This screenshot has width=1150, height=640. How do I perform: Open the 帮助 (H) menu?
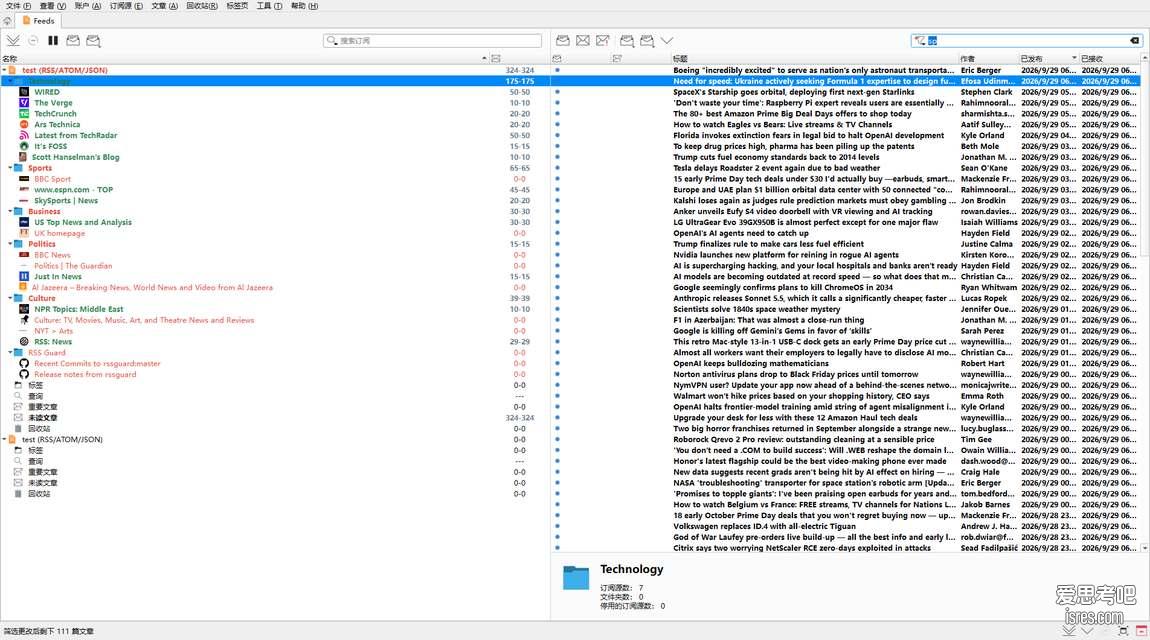(304, 6)
